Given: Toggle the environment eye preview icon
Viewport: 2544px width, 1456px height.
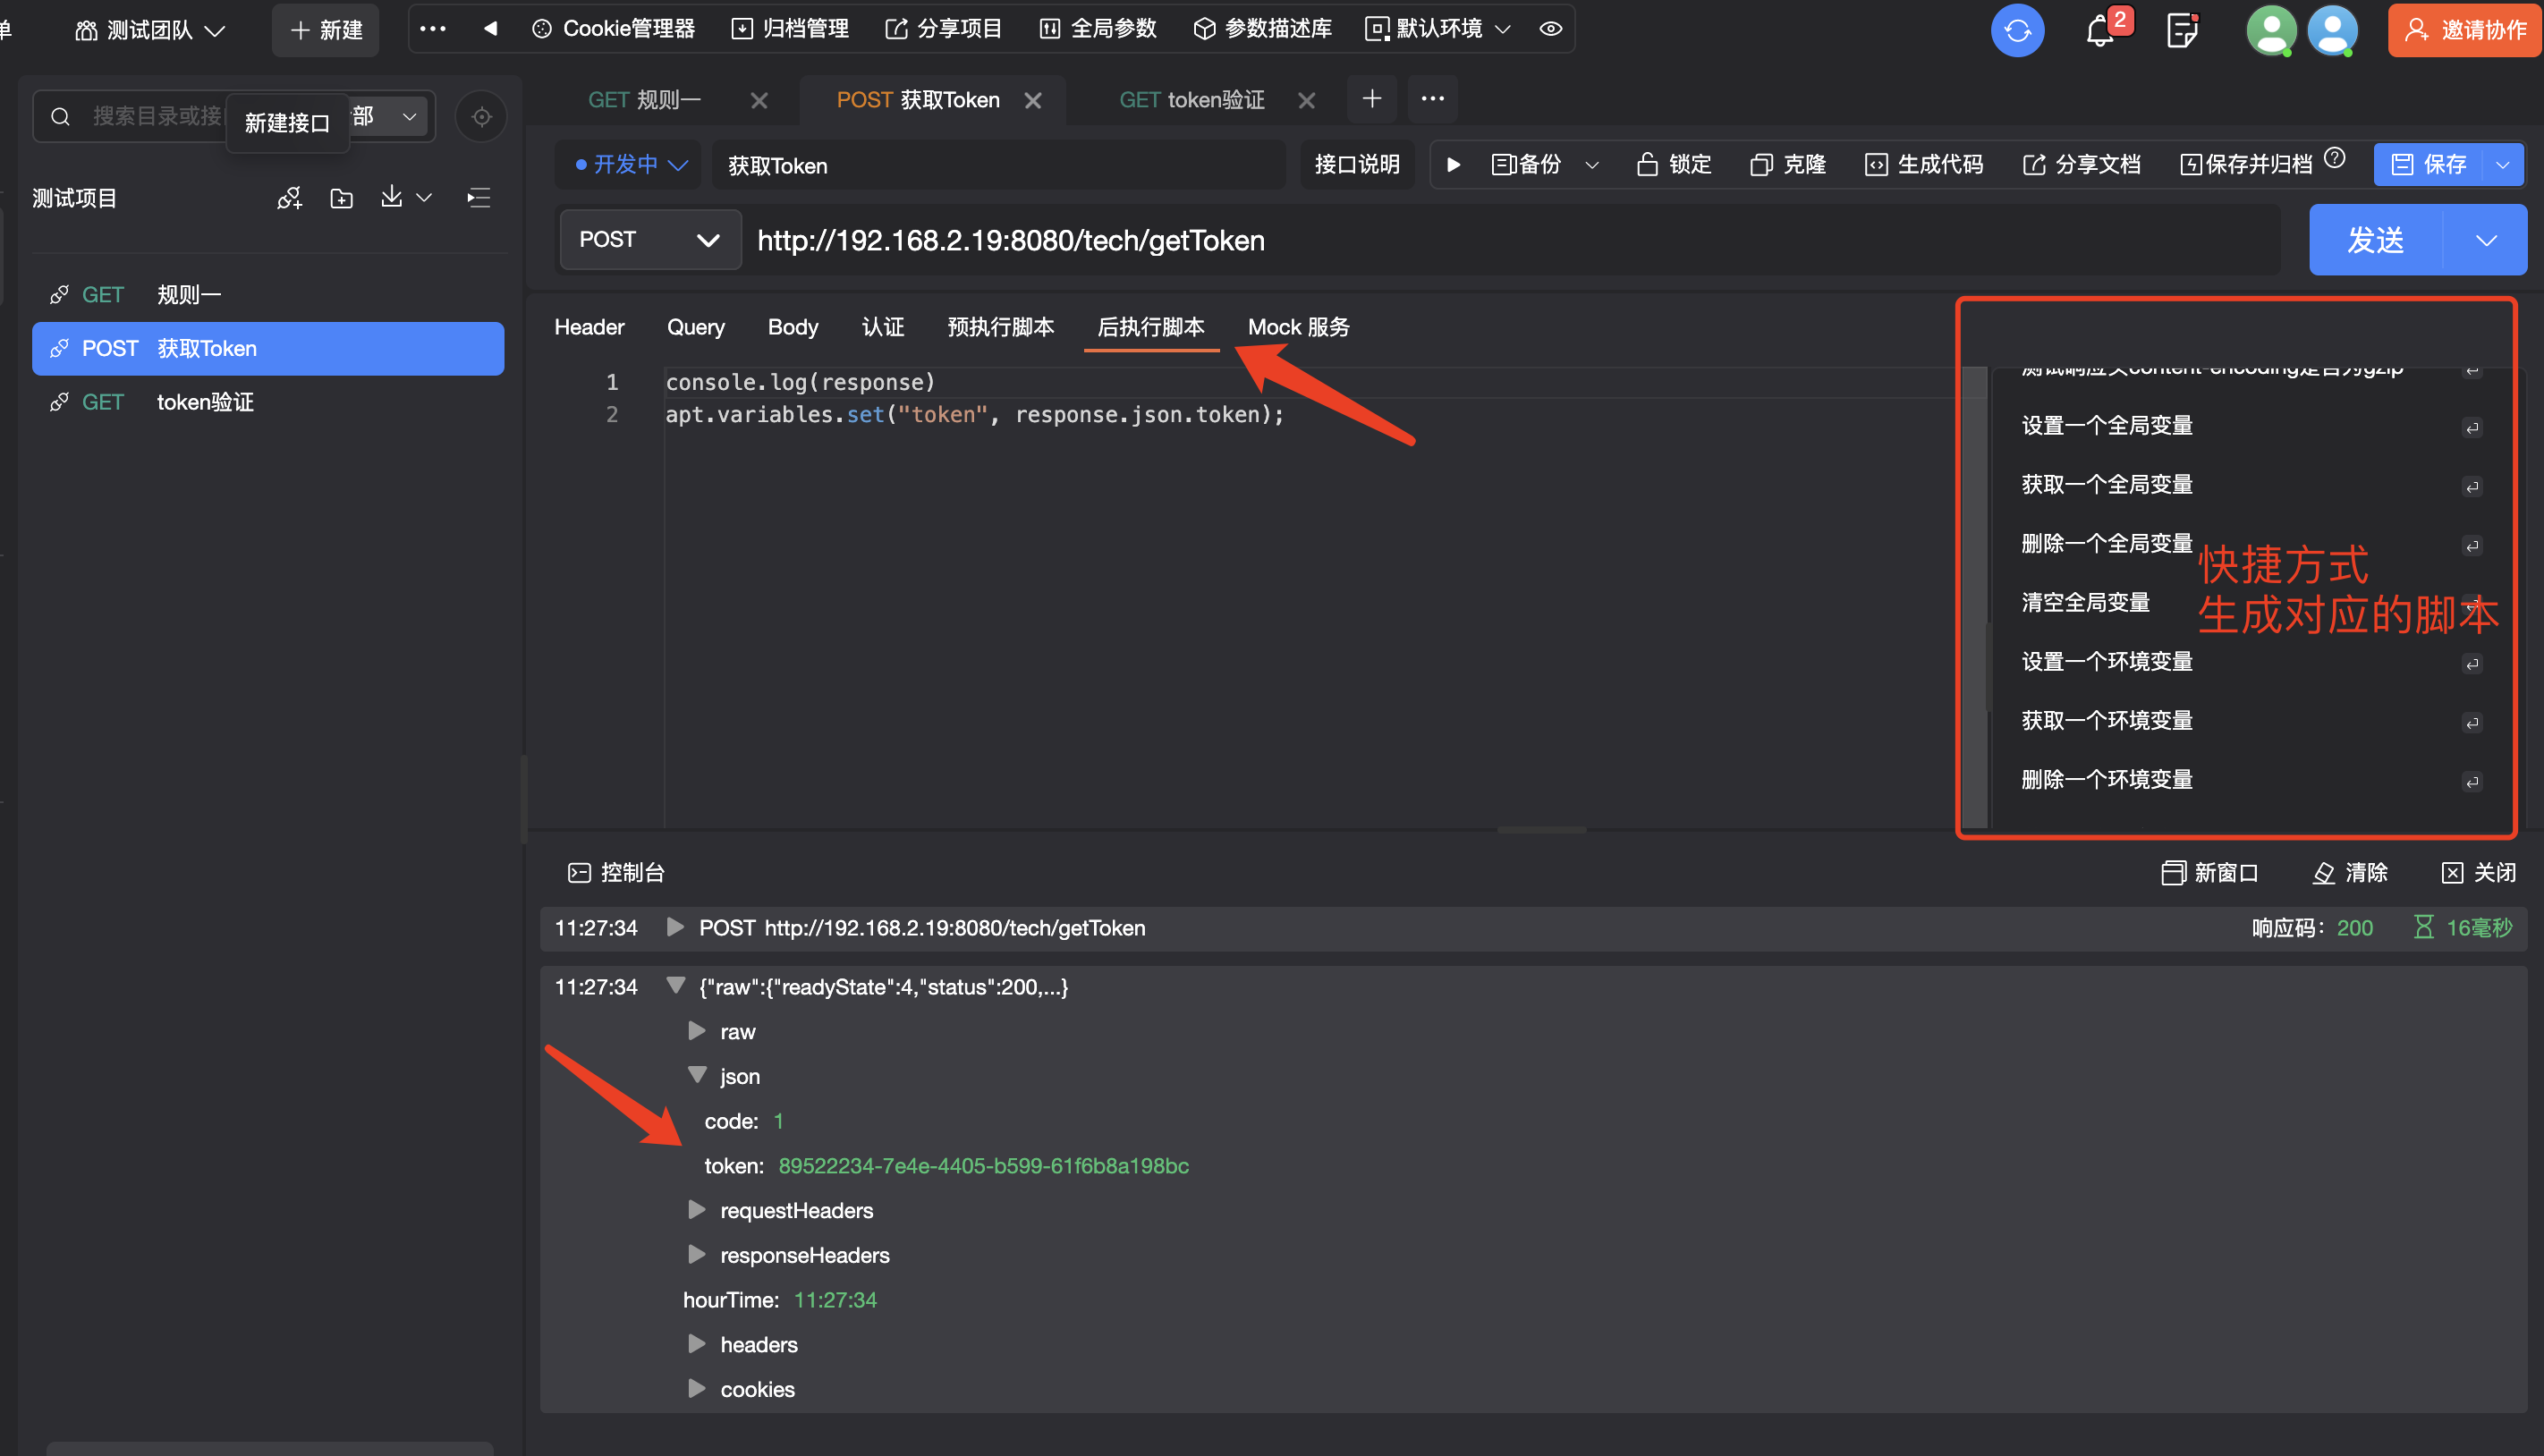Looking at the screenshot, I should pyautogui.click(x=1550, y=29).
